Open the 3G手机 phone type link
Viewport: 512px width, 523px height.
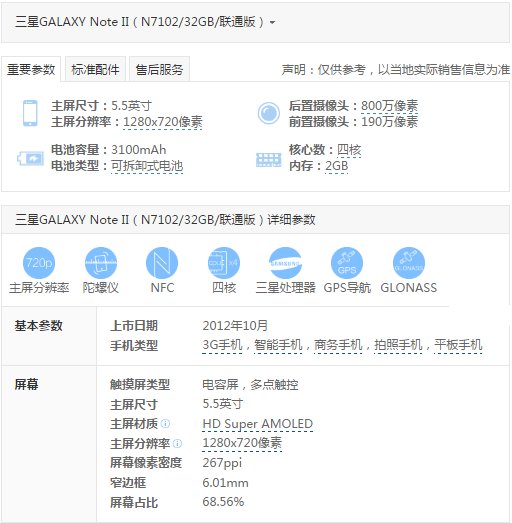(x=222, y=345)
